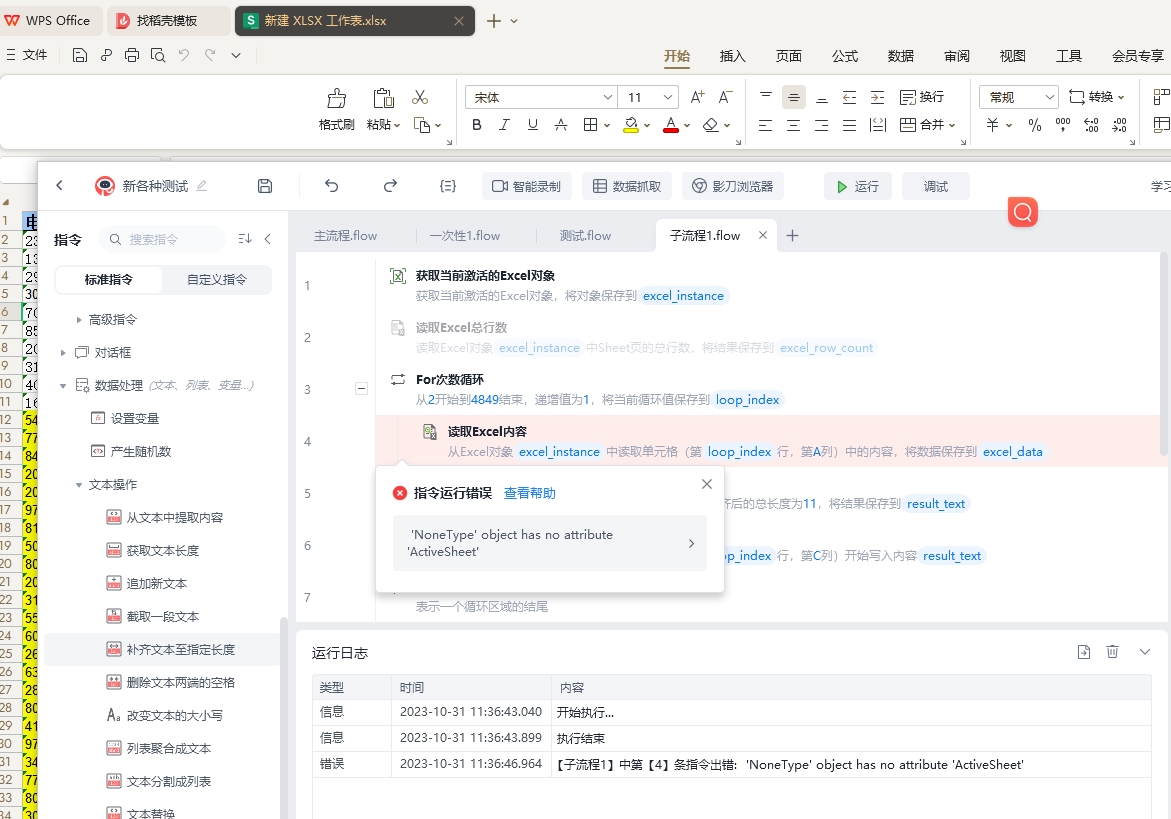1171x819 pixels.
Task: Collapse the 文本操作 tree node
Action: 78,485
